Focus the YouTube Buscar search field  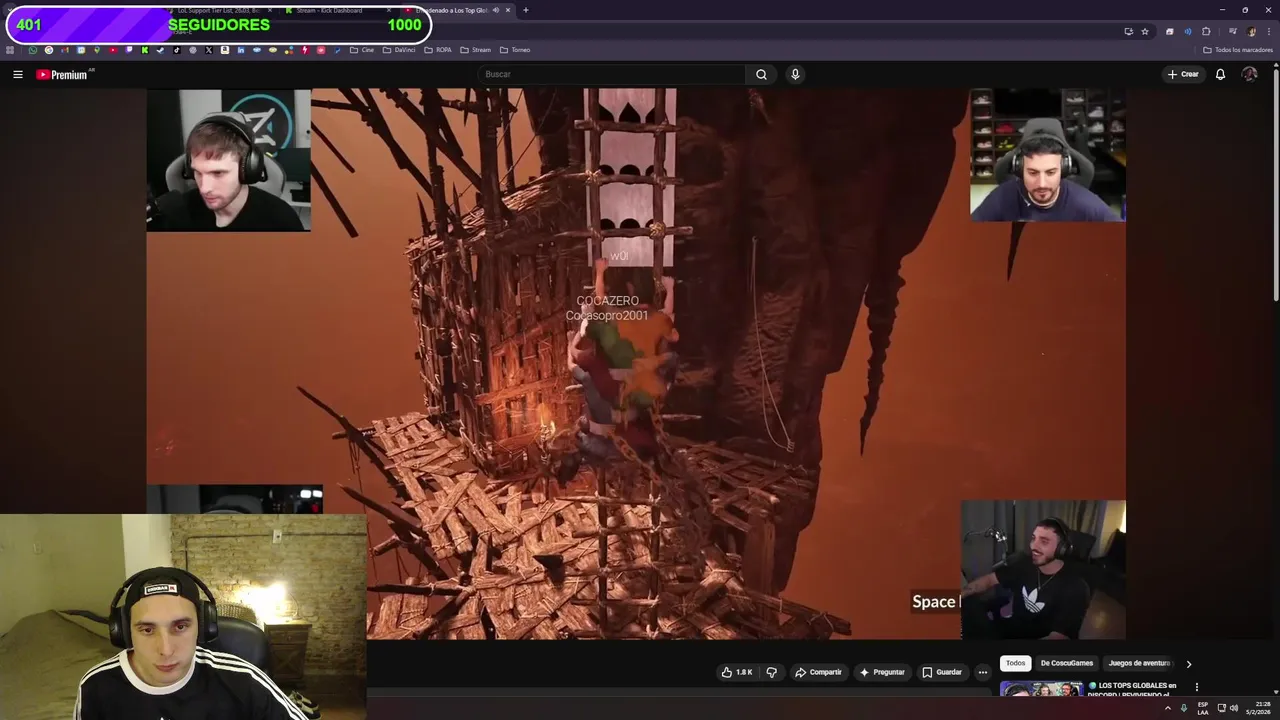click(612, 74)
